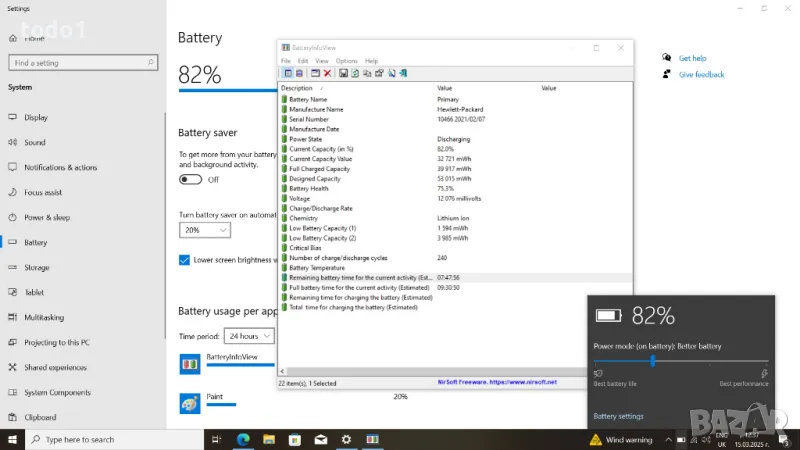The image size is (800, 450).
Task: Select Power & sleep in Settings sidebar
Action: 47,217
